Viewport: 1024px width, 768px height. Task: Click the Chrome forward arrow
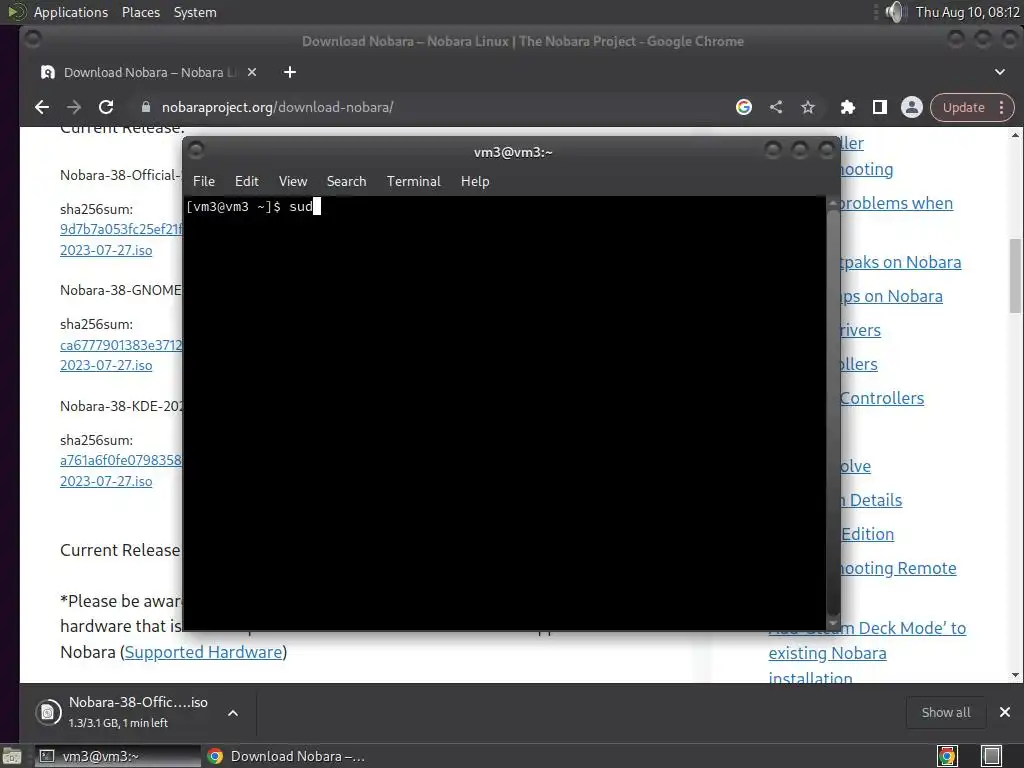(x=74, y=107)
